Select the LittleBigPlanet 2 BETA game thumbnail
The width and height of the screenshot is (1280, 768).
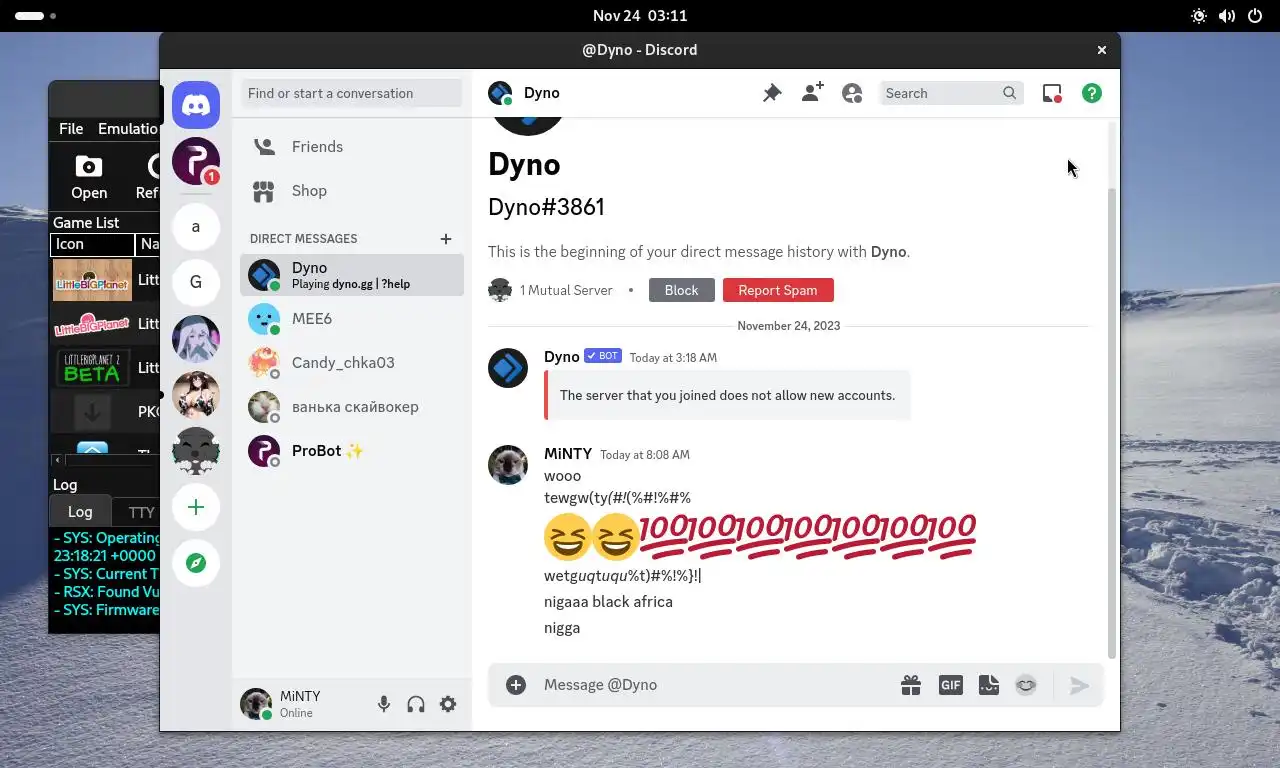[x=92, y=368]
